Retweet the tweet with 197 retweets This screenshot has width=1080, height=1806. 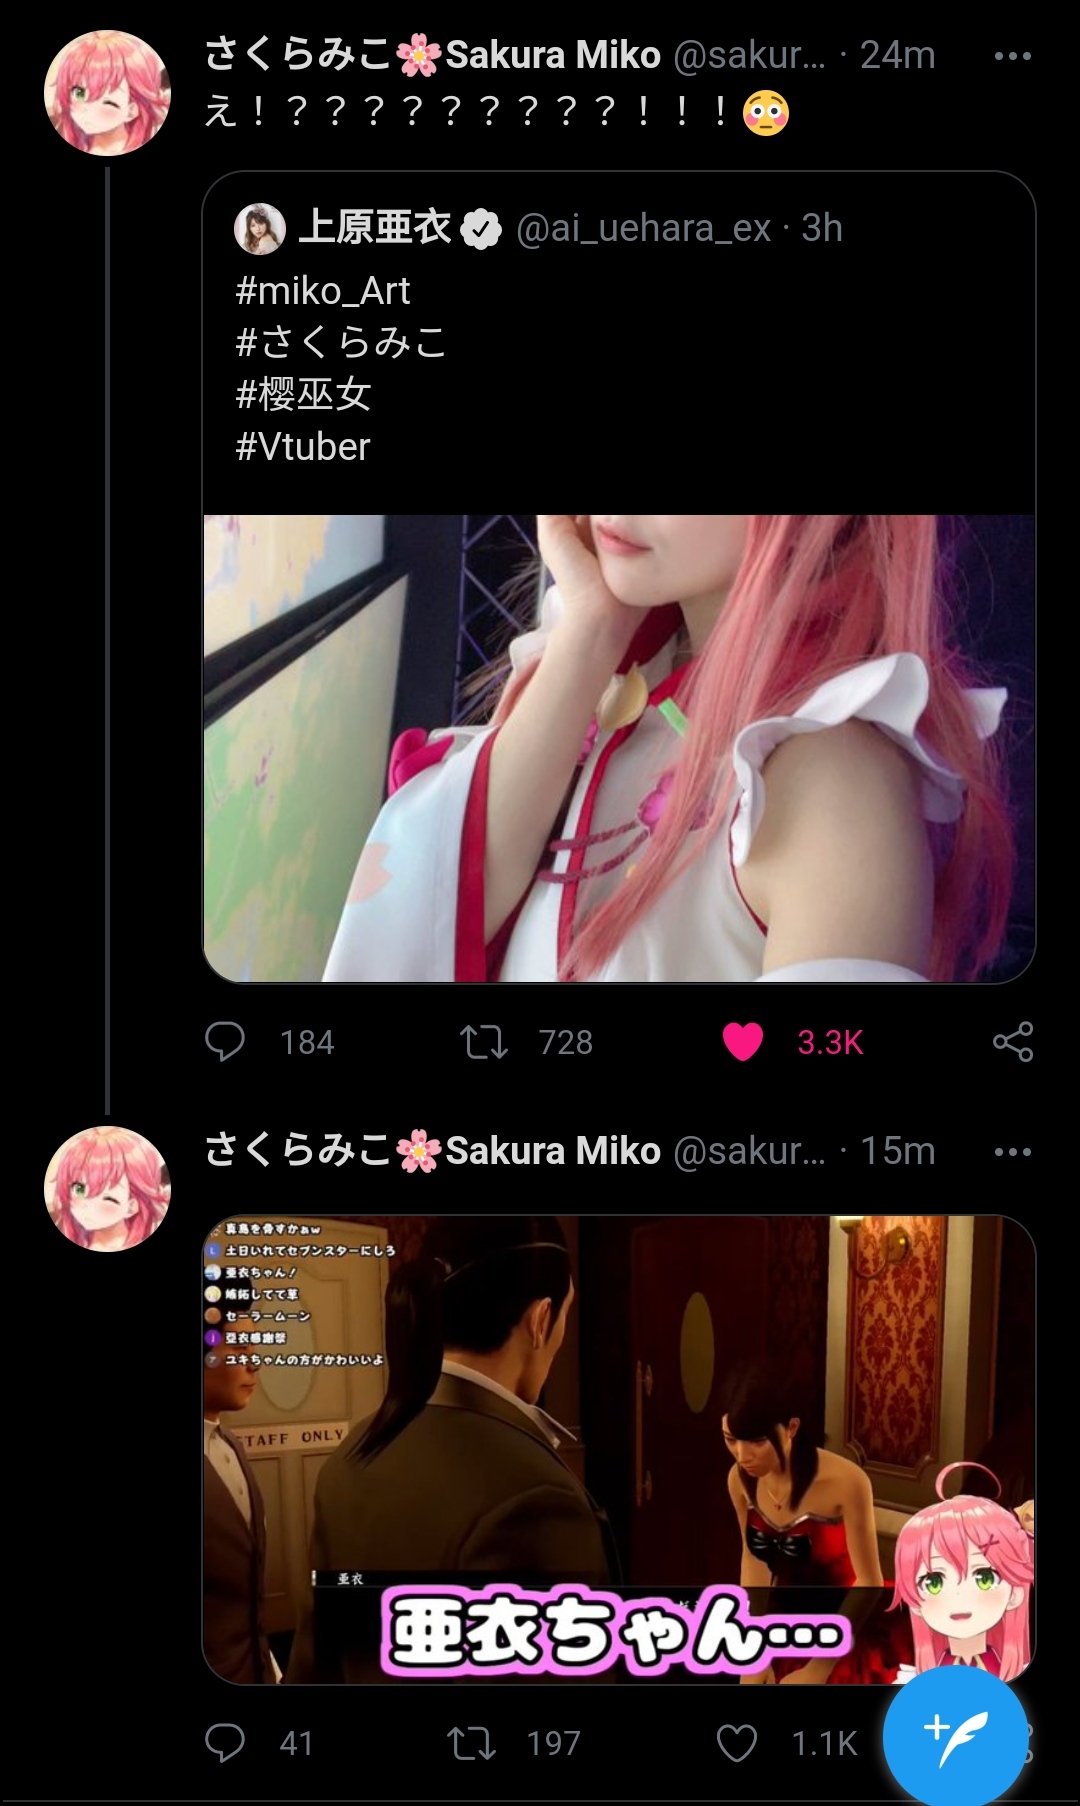(x=472, y=1743)
